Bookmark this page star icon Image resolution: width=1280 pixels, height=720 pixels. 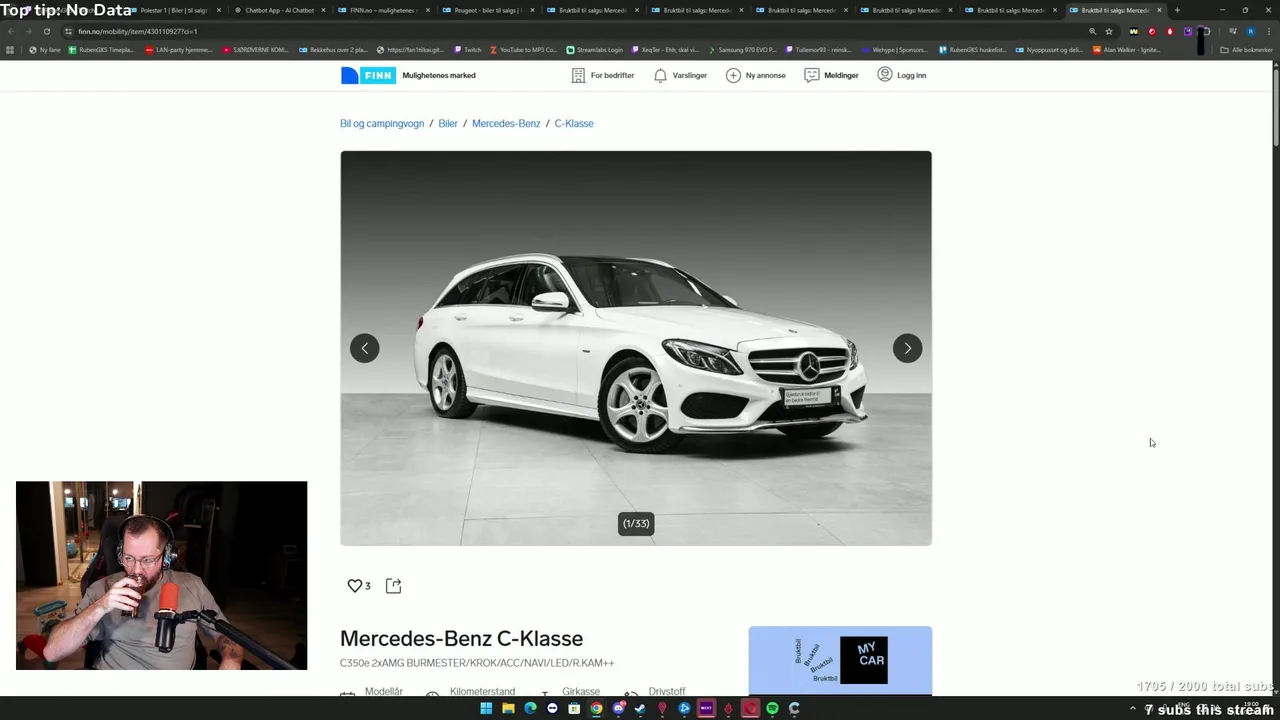click(1108, 31)
